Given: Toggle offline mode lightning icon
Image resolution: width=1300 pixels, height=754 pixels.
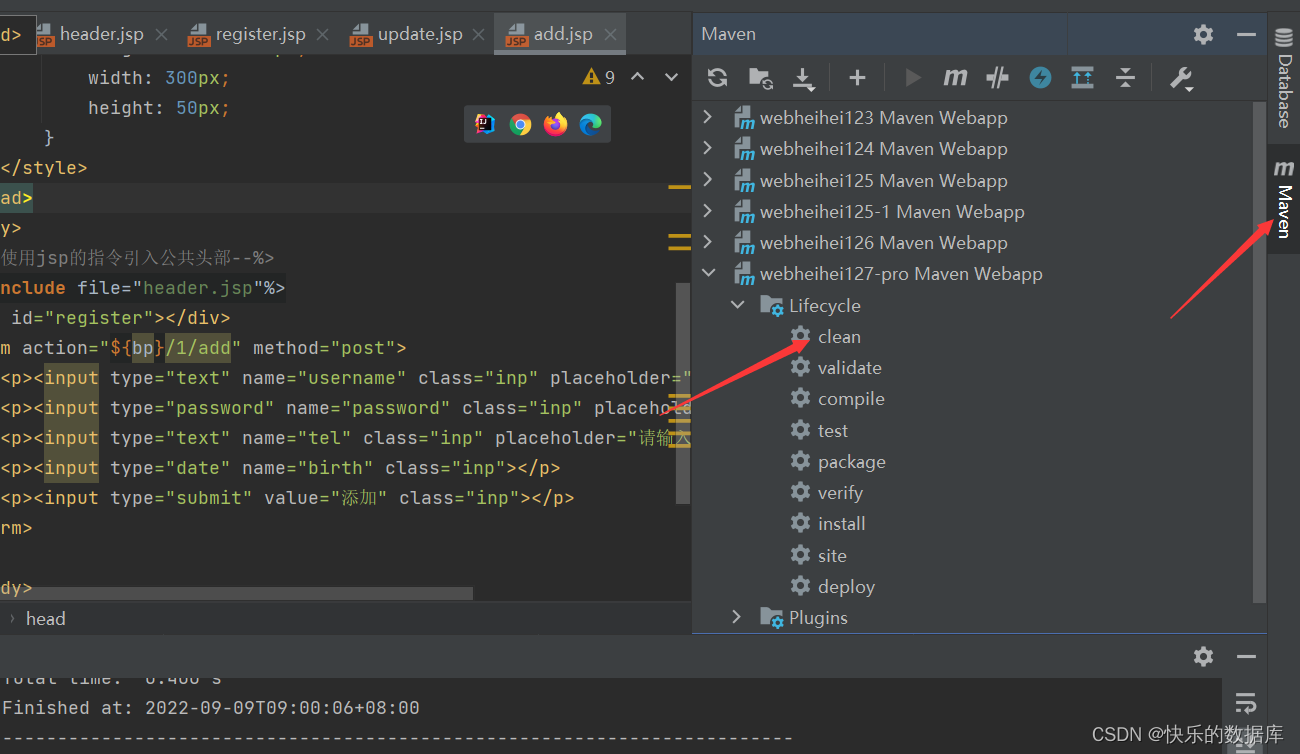Looking at the screenshot, I should click(1040, 78).
